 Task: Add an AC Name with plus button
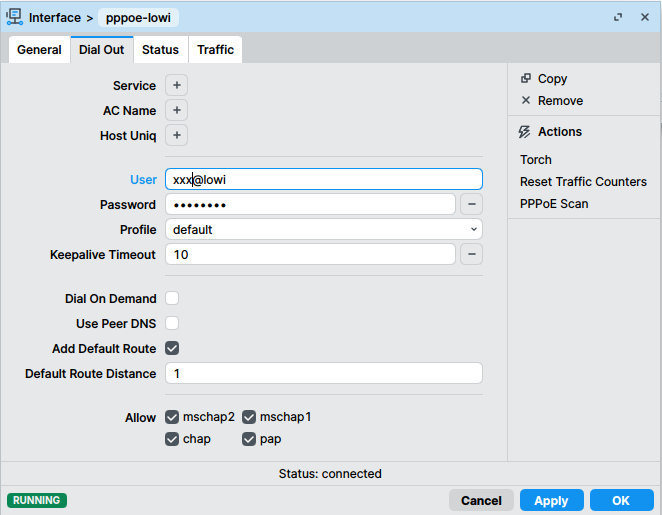[176, 110]
